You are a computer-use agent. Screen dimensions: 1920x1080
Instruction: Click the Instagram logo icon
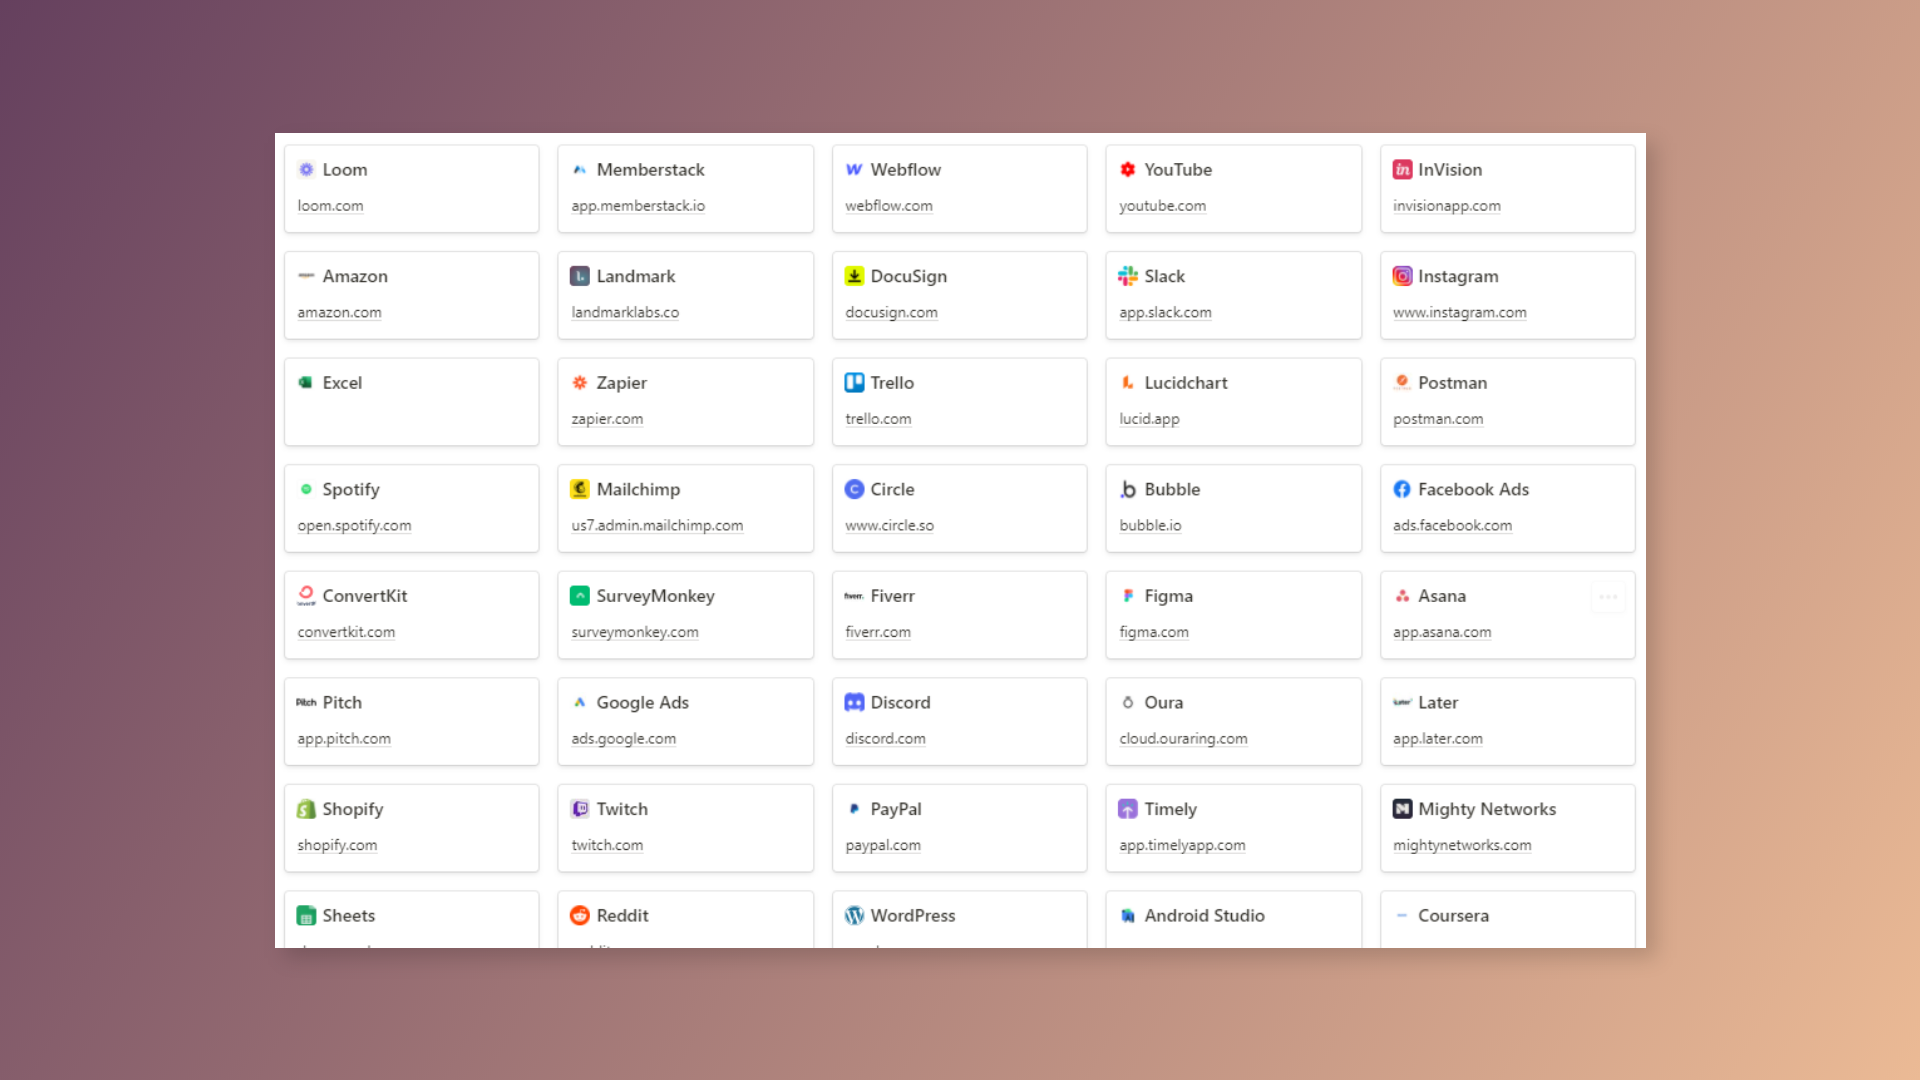[x=1402, y=276]
